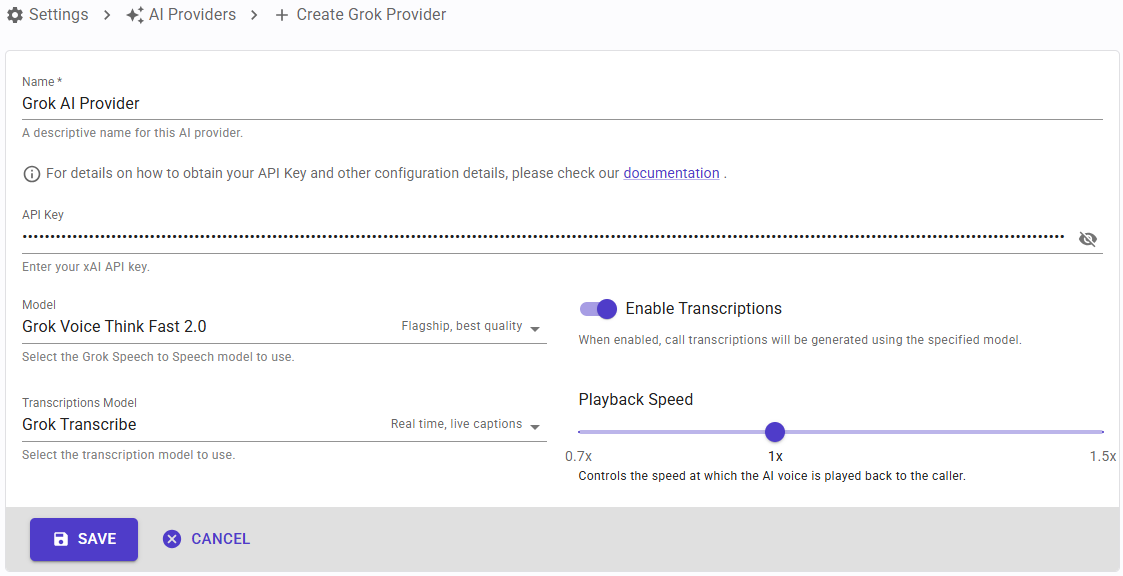Image resolution: width=1123 pixels, height=576 pixels.
Task: Click the AI Providers sparkle icon
Action: [135, 15]
